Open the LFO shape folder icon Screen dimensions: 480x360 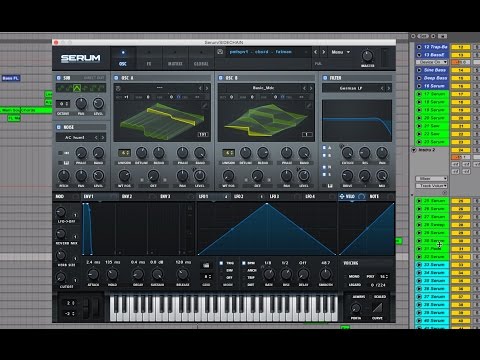click(x=206, y=265)
